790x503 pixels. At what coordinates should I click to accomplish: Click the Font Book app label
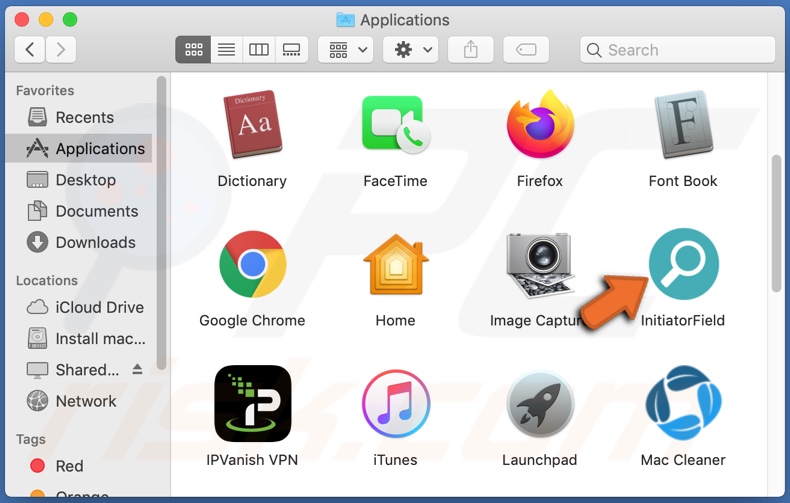(683, 181)
